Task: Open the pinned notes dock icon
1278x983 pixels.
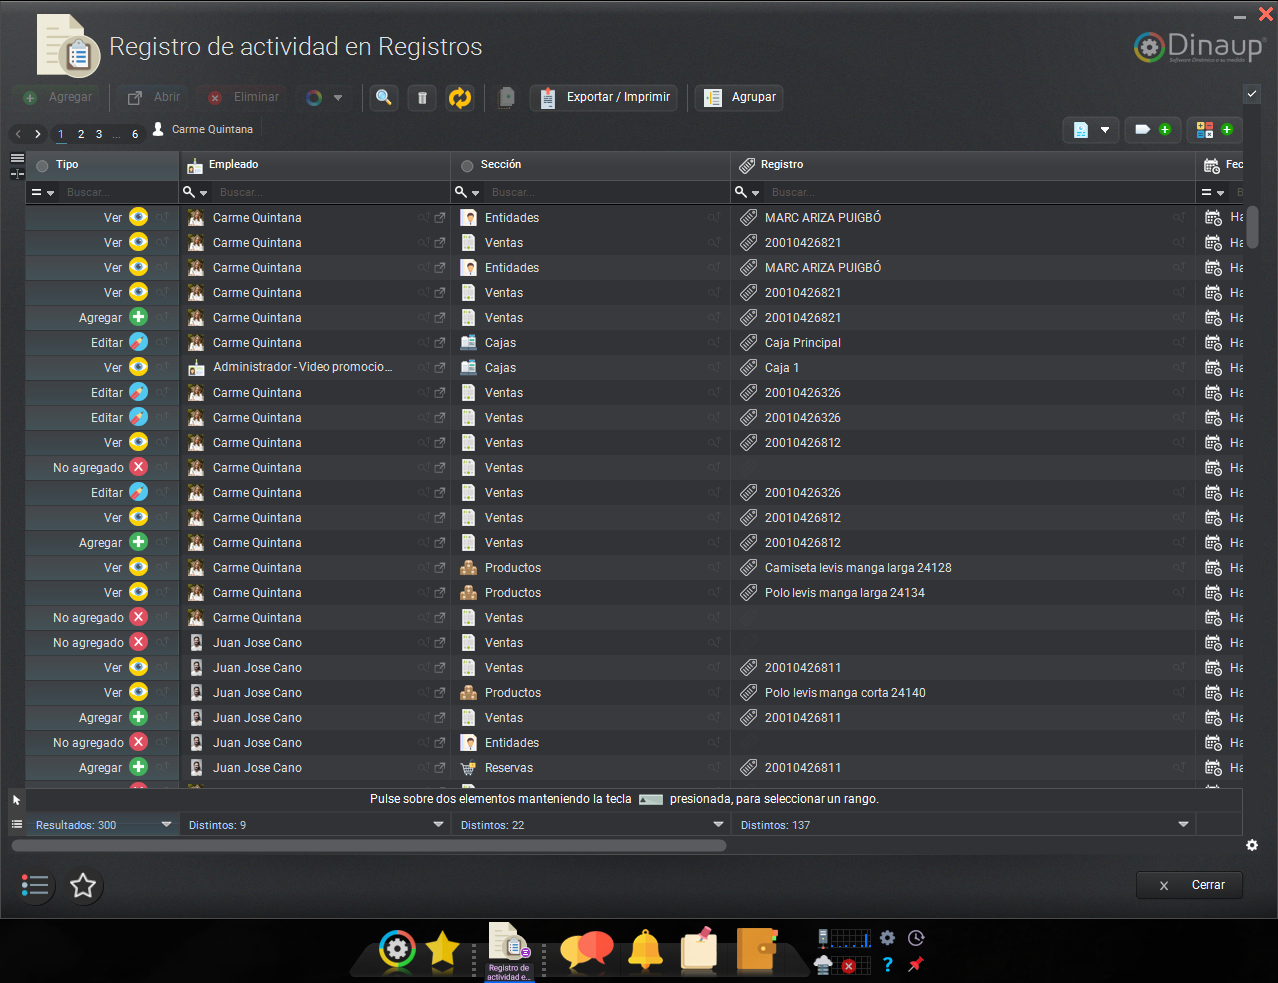Action: pyautogui.click(x=700, y=949)
